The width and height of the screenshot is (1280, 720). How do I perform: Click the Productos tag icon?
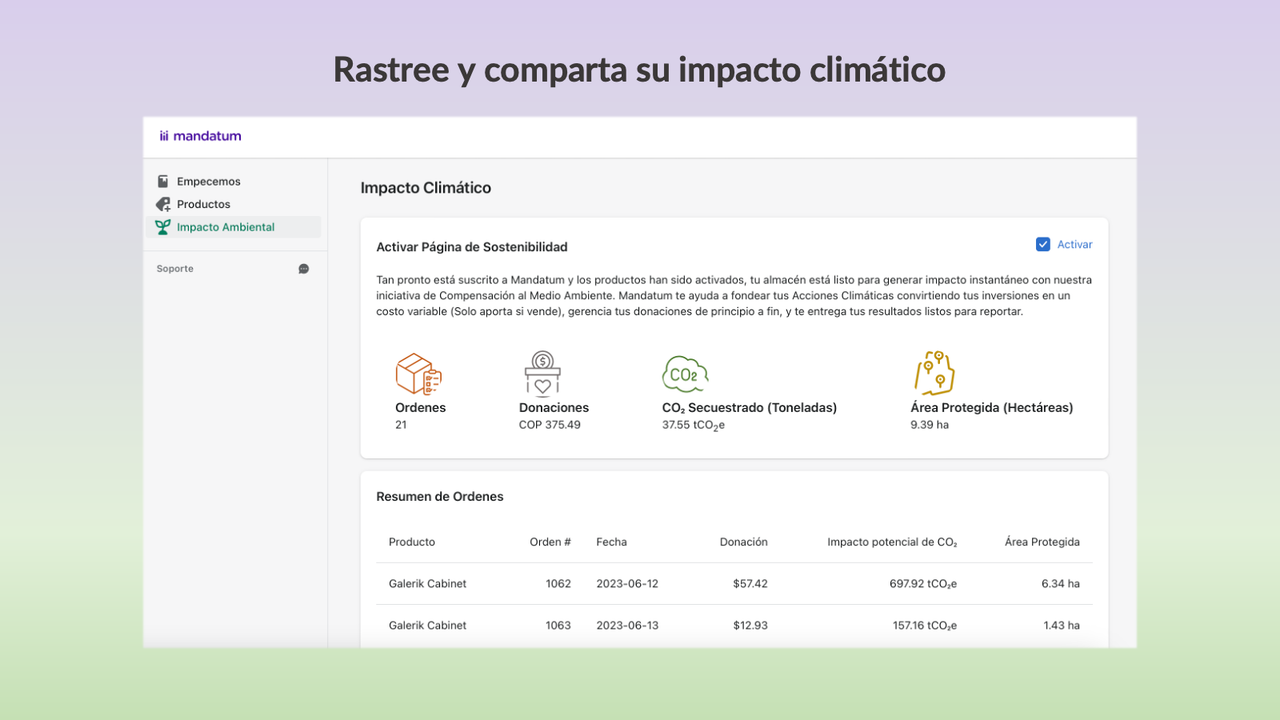(x=163, y=204)
